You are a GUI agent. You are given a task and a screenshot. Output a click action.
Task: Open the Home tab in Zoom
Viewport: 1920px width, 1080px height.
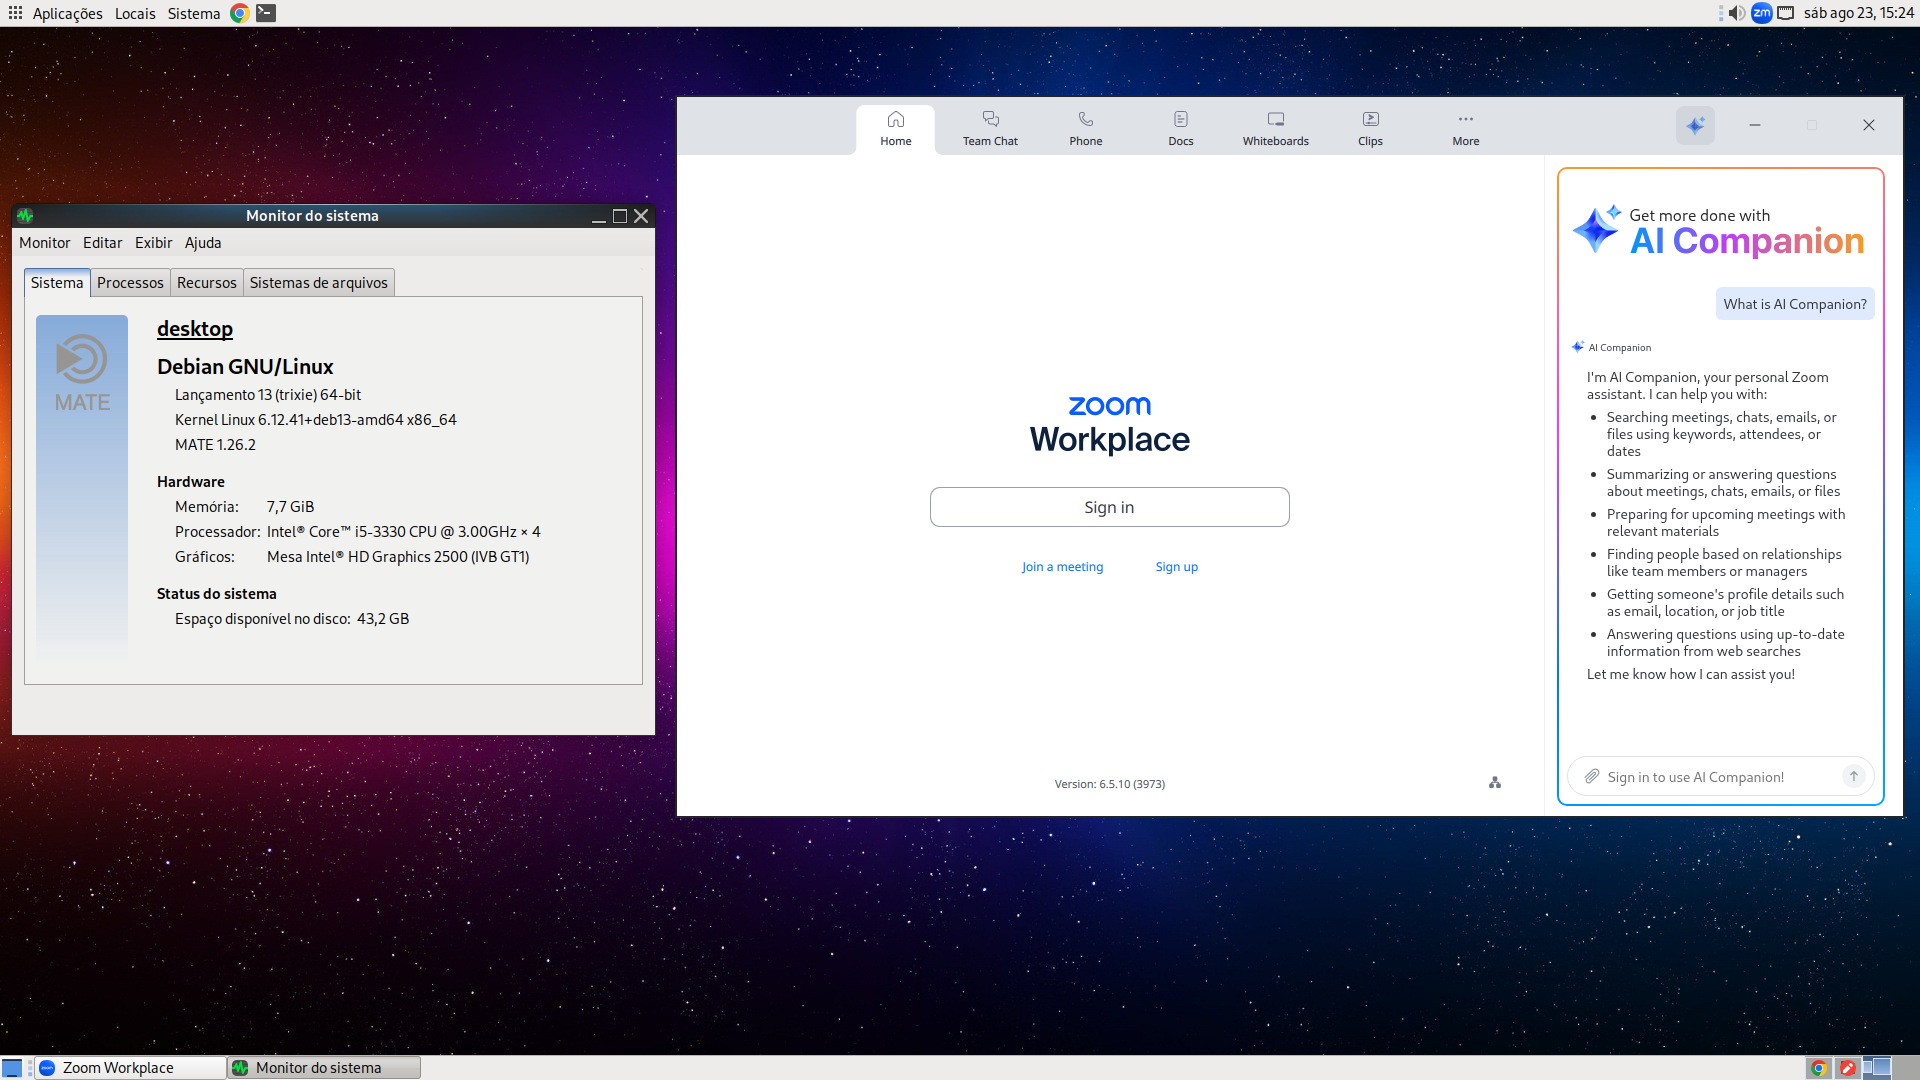tap(895, 129)
